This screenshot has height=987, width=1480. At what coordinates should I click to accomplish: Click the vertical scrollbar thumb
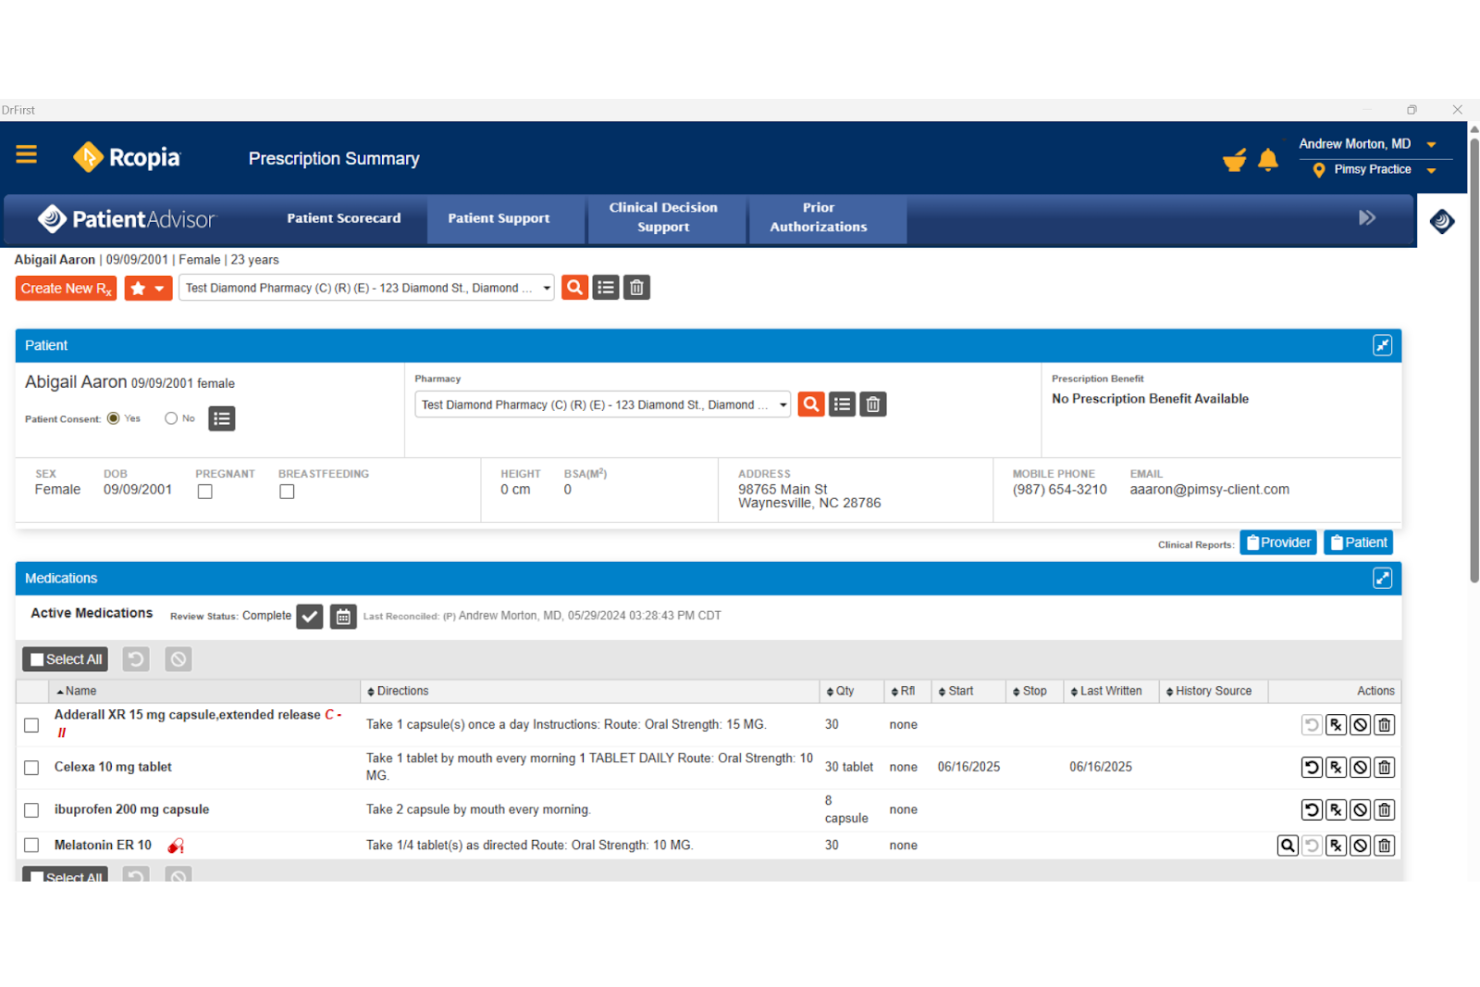click(x=1474, y=360)
